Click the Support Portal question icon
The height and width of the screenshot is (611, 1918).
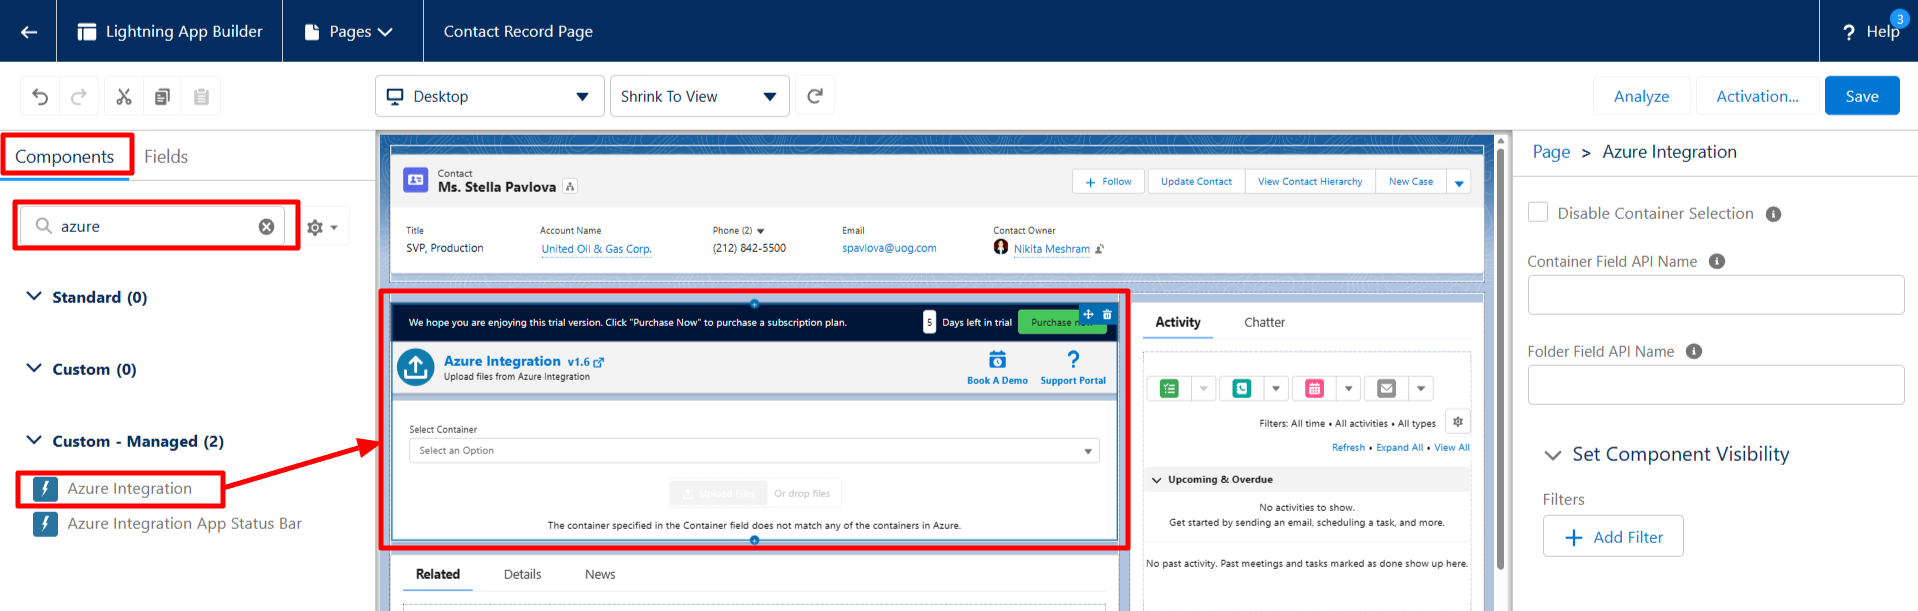point(1073,359)
